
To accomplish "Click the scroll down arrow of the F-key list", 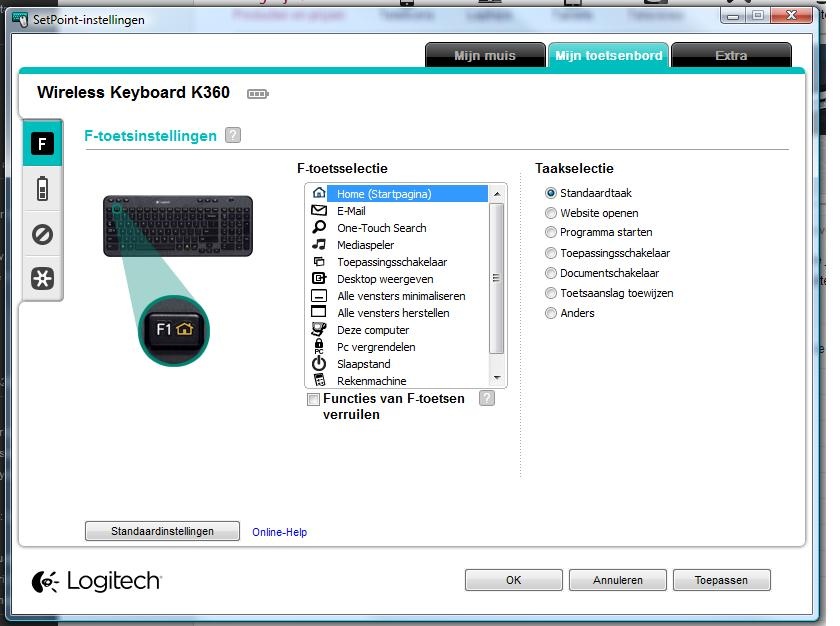I will (x=497, y=378).
